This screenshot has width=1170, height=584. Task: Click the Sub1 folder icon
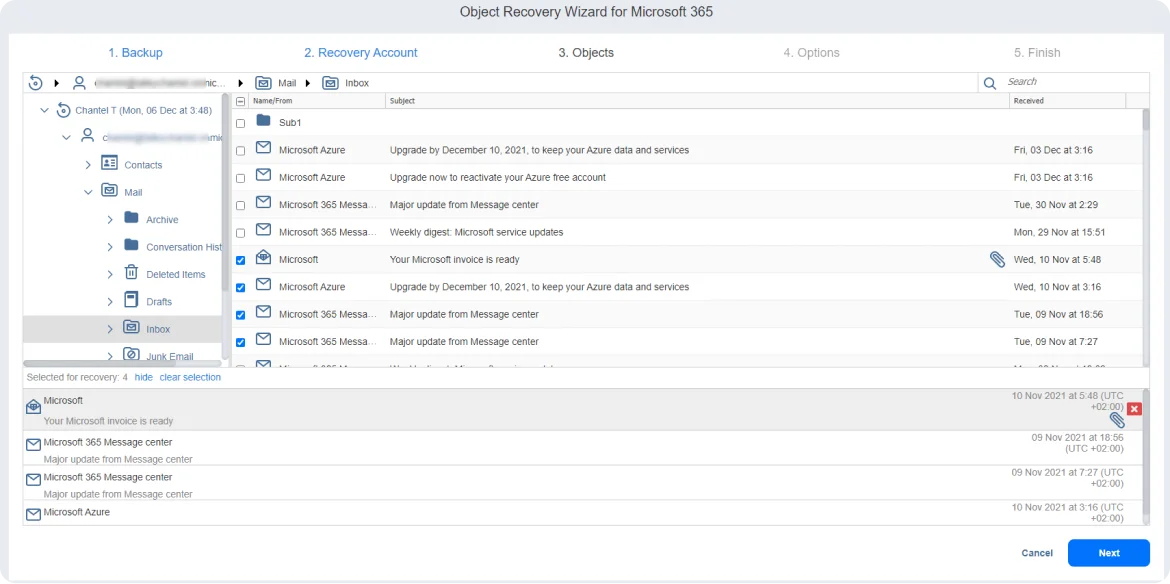click(264, 122)
